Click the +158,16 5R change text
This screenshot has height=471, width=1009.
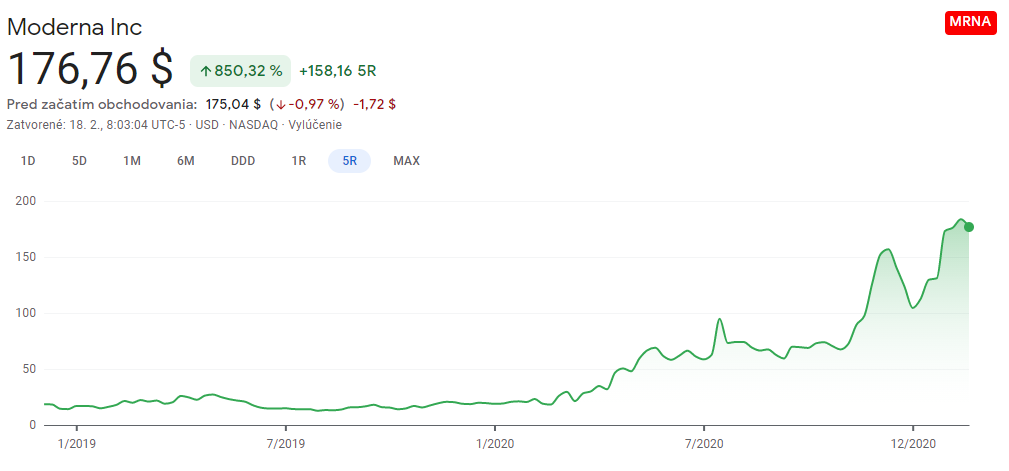pos(338,71)
